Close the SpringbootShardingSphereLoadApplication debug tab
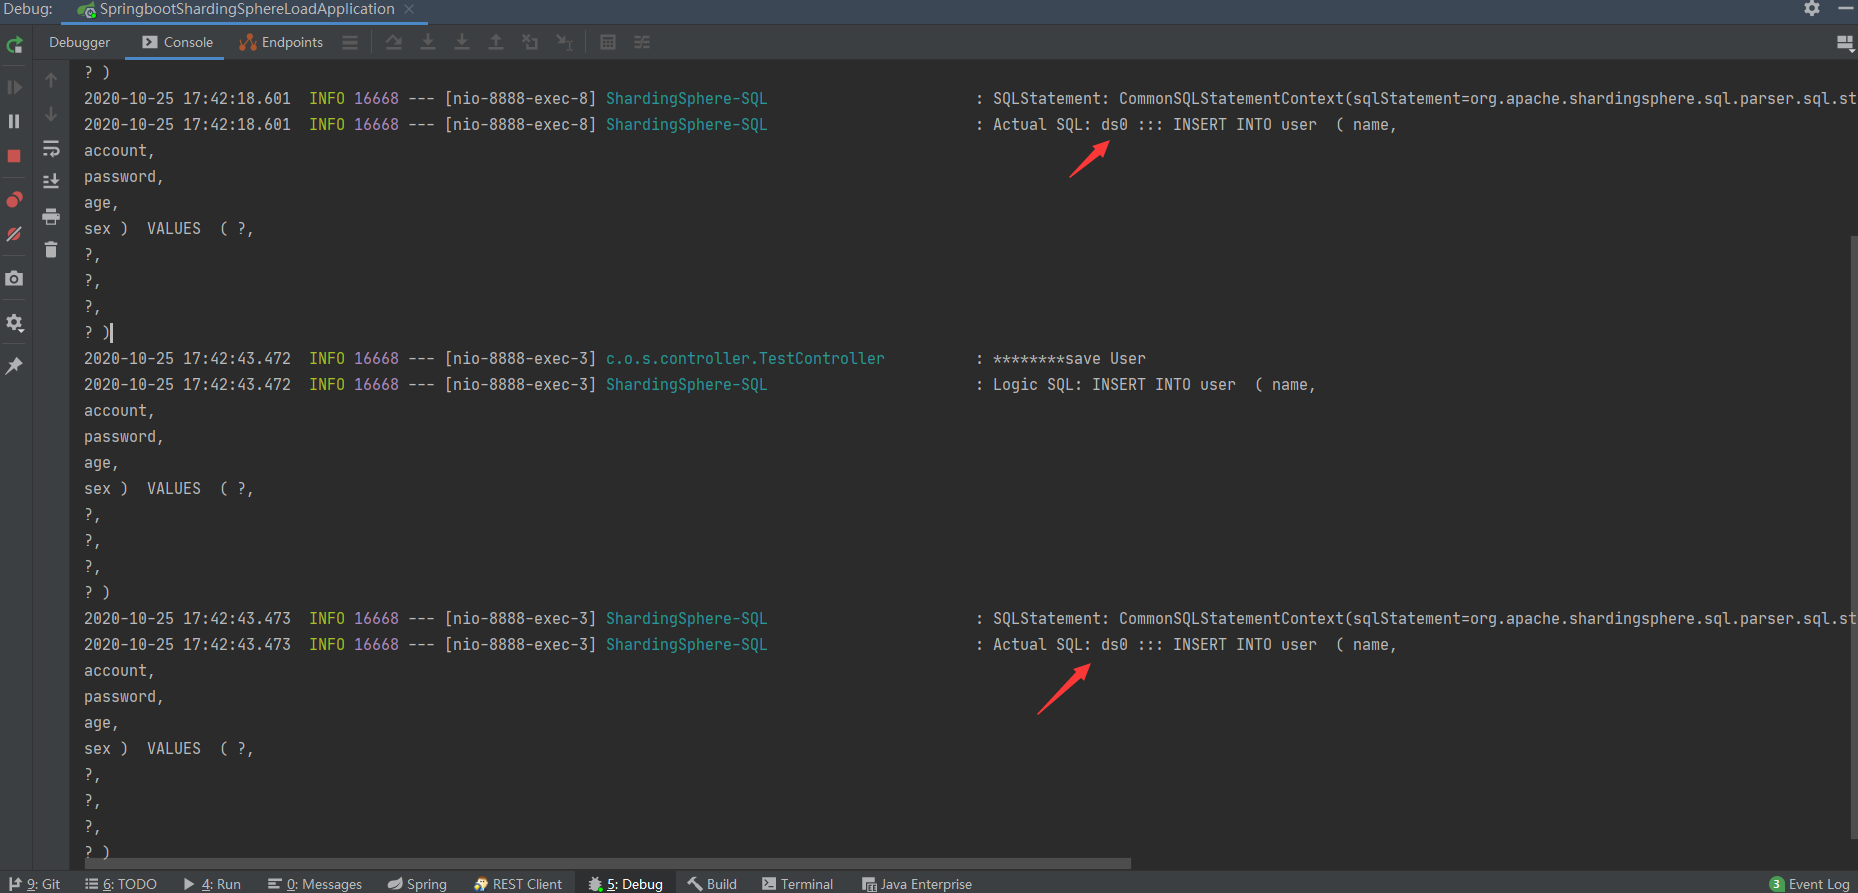This screenshot has height=893, width=1858. (x=409, y=9)
